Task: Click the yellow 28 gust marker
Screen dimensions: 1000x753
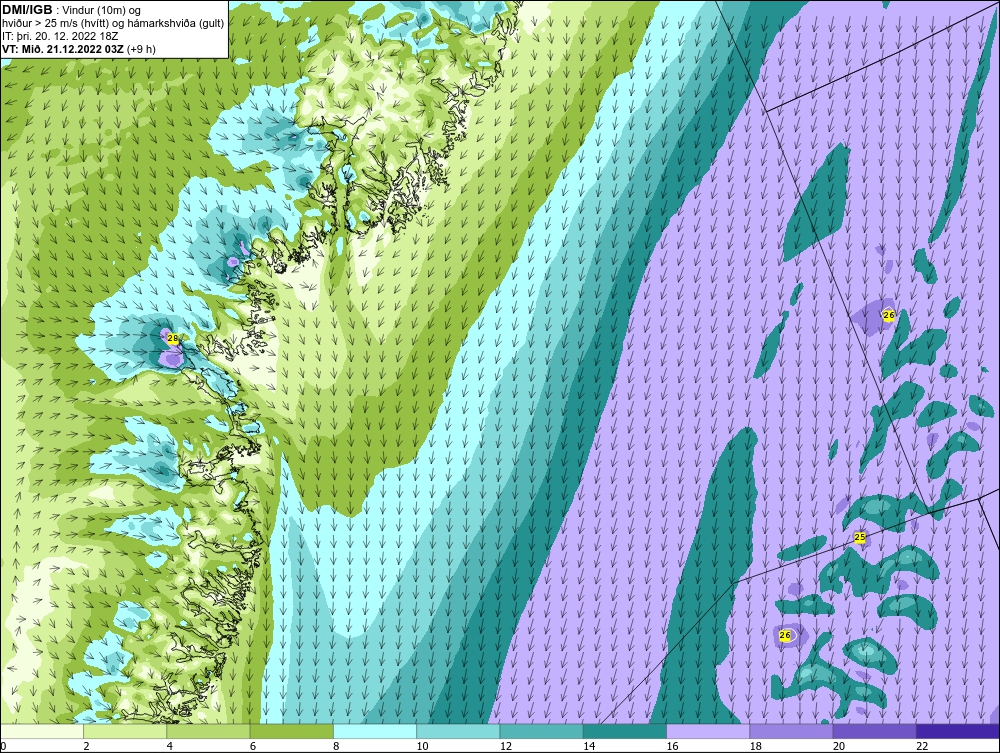Action: point(173,339)
